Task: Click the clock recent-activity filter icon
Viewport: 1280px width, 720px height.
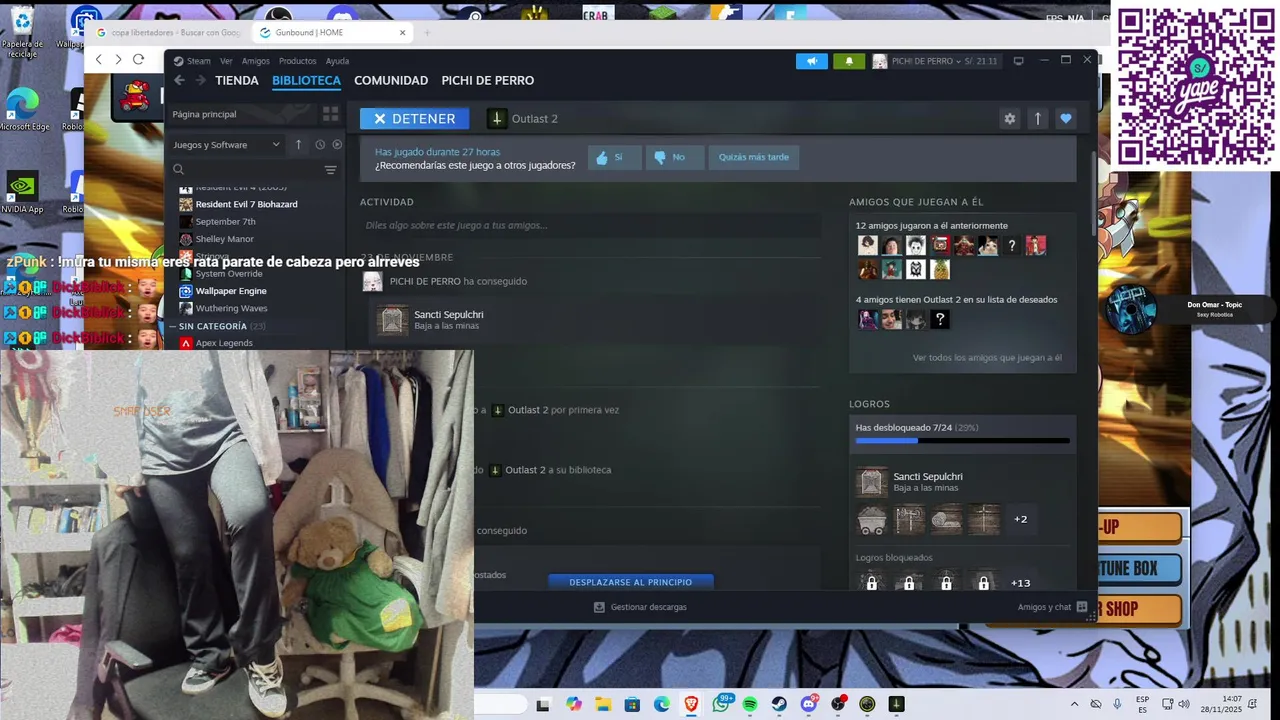Action: [x=320, y=144]
